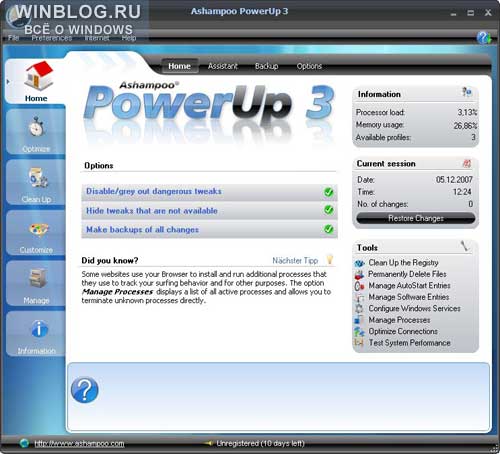Image resolution: width=500 pixels, height=454 pixels.
Task: Click Manage Processes tool link
Action: click(x=399, y=320)
